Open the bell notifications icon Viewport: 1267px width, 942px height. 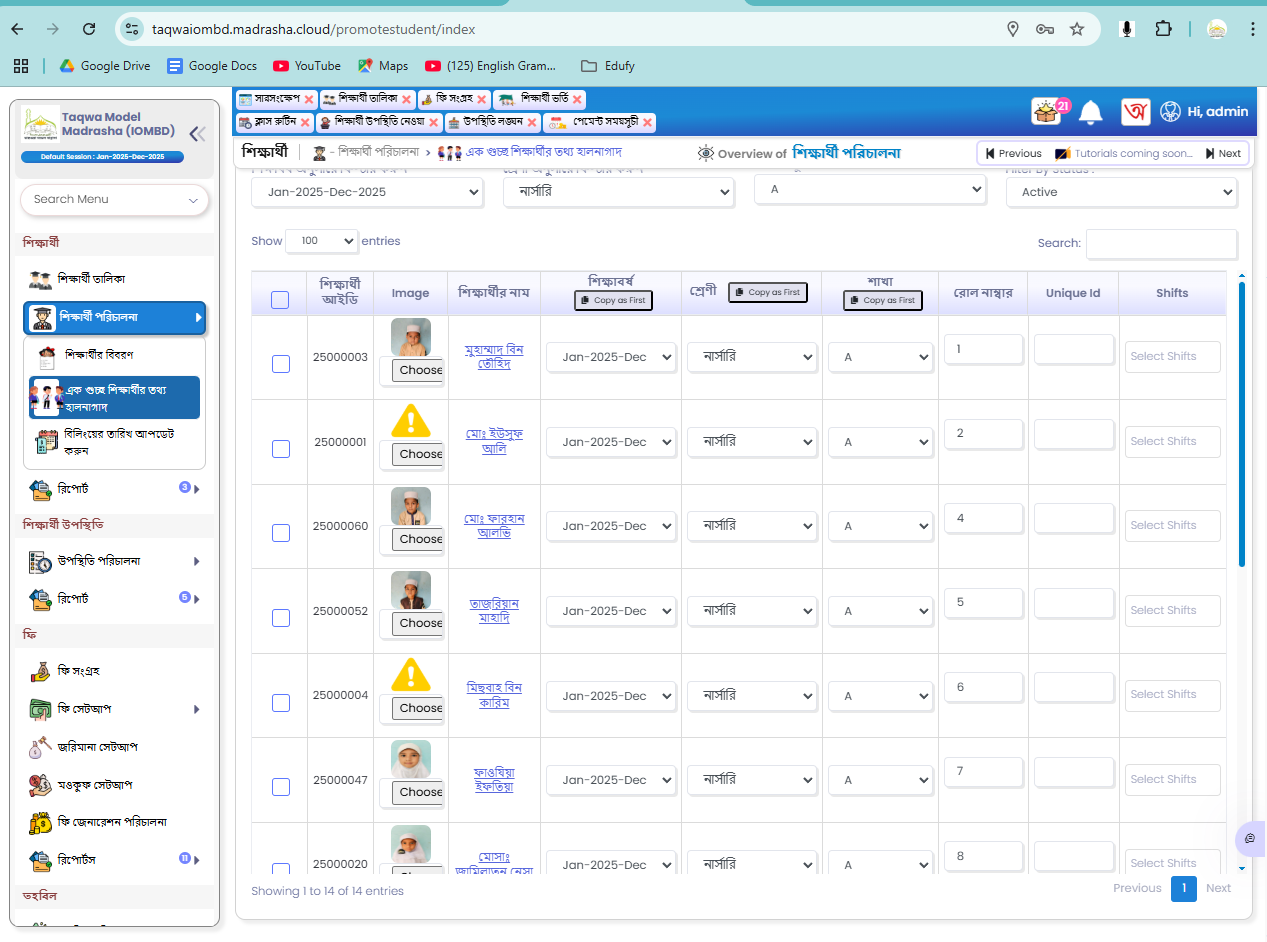click(x=1091, y=112)
